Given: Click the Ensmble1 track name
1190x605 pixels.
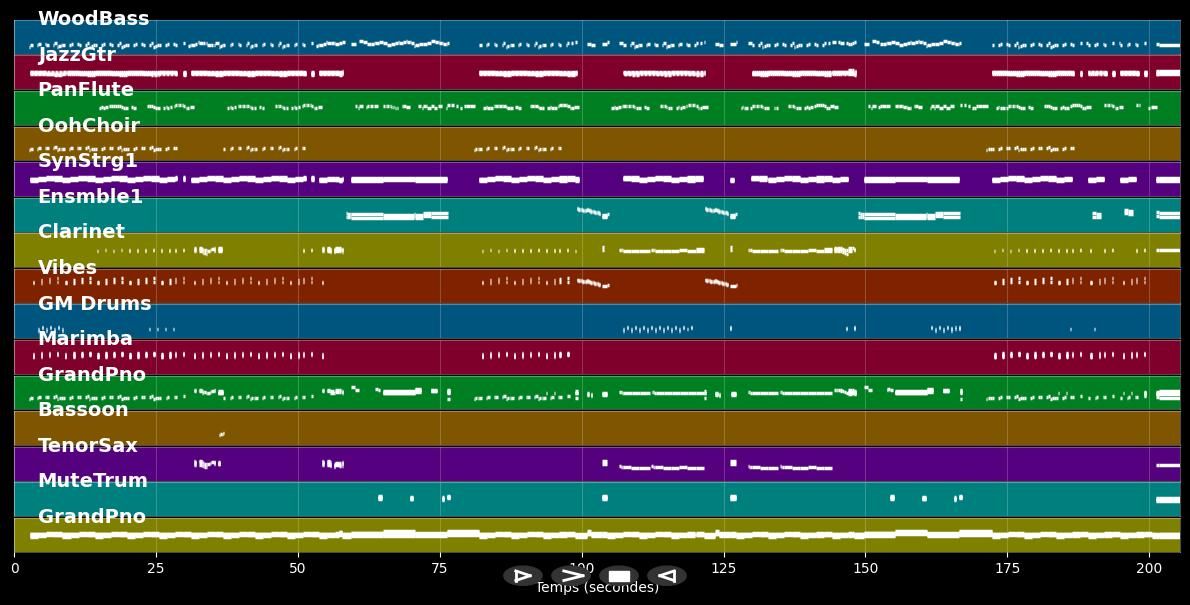Looking at the screenshot, I should [90, 197].
